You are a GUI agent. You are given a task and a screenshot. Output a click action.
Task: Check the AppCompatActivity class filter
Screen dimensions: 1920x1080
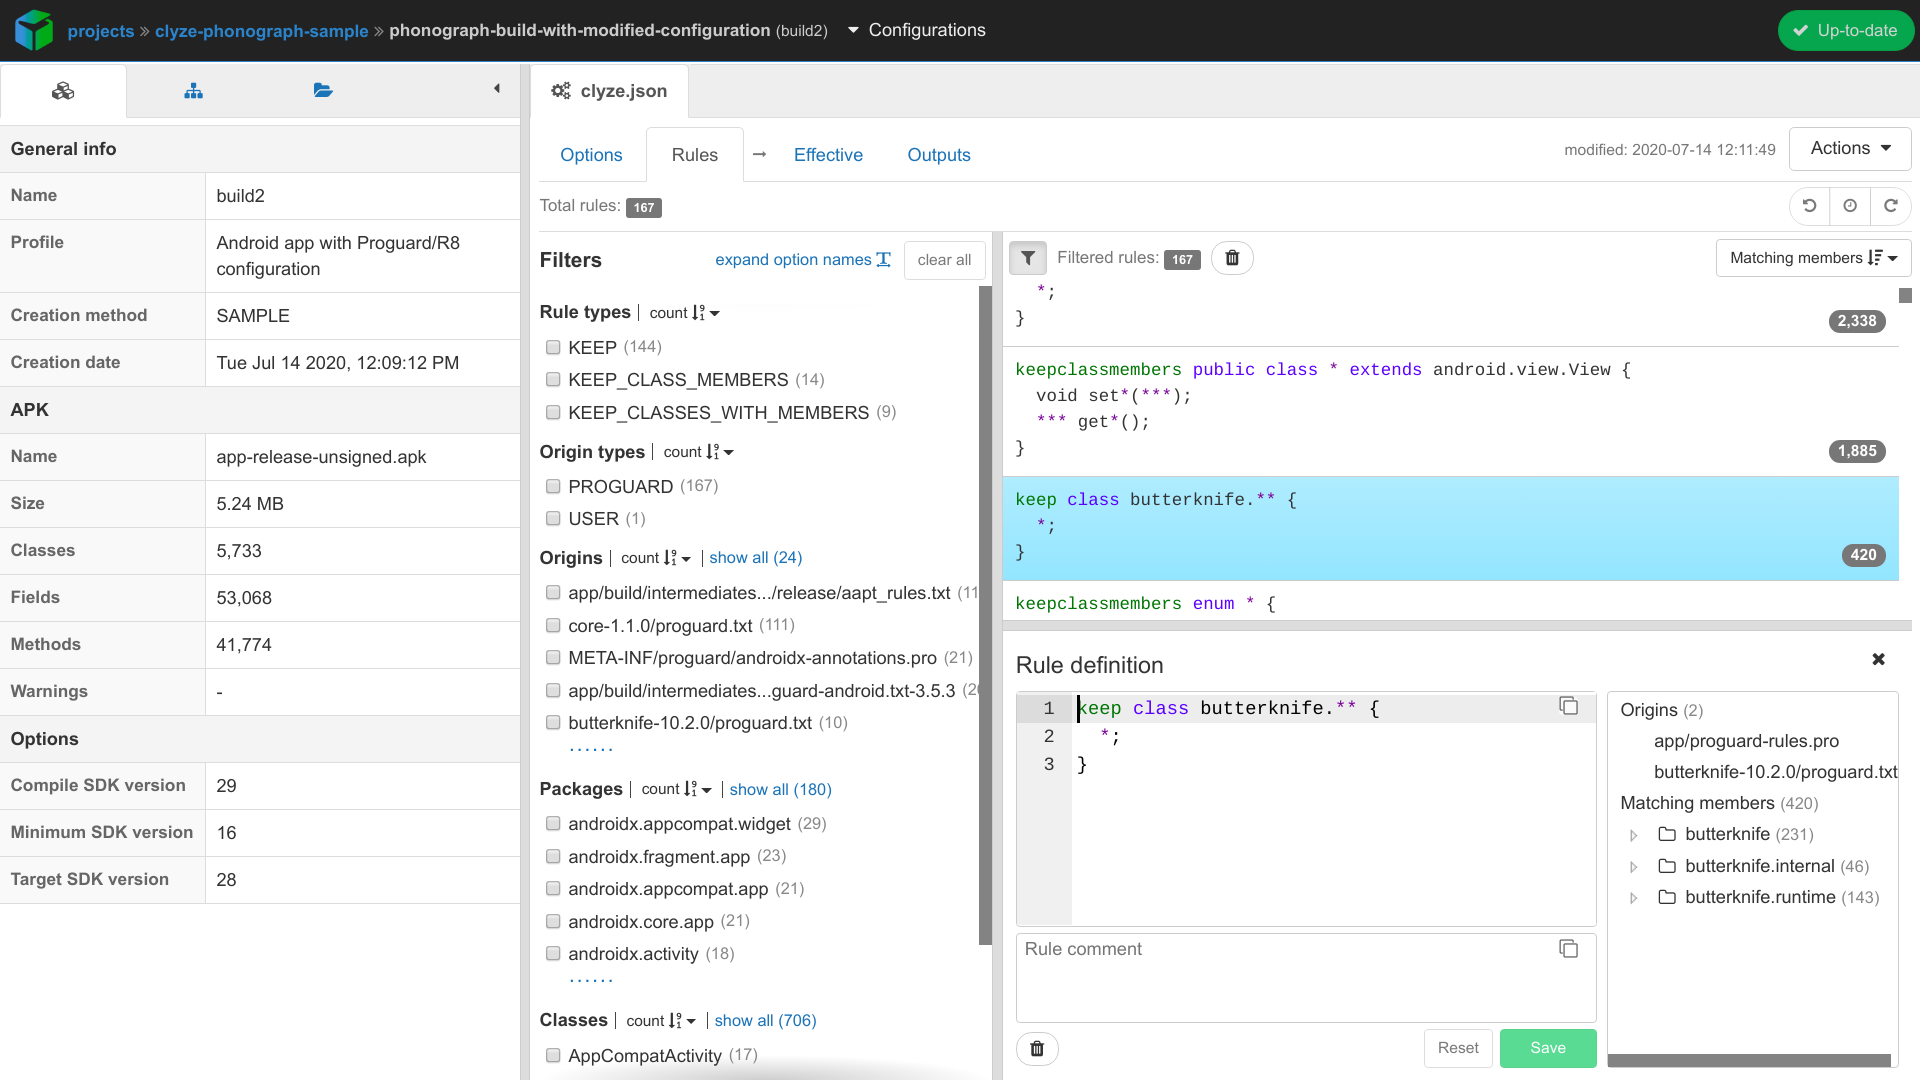point(553,1055)
